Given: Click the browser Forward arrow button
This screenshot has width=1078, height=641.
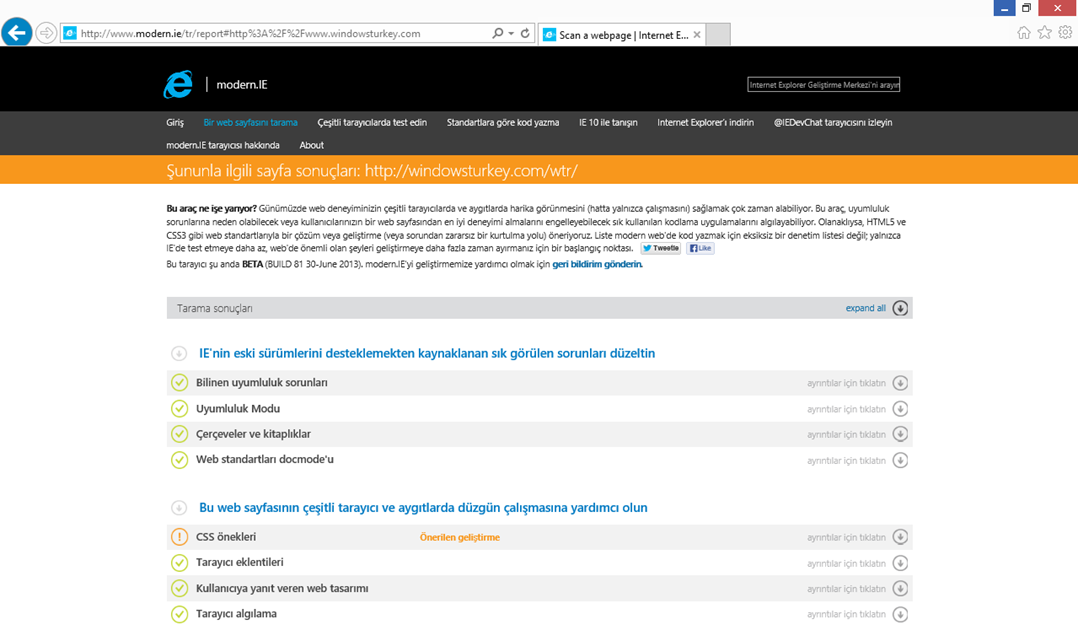Looking at the screenshot, I should [46, 33].
